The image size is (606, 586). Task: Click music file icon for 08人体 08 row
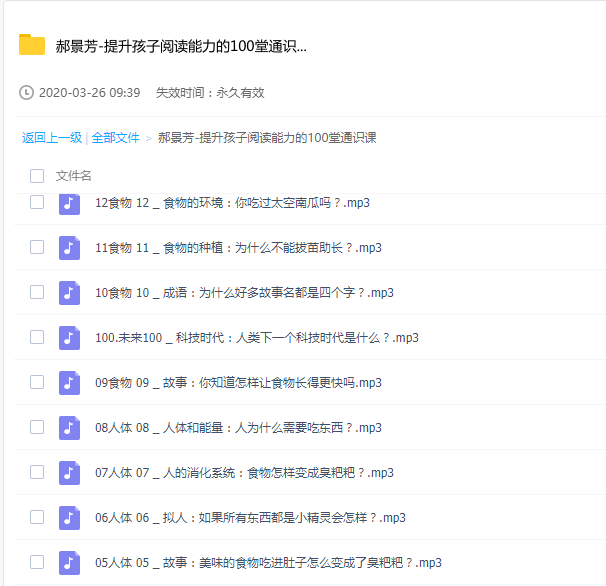click(x=69, y=428)
